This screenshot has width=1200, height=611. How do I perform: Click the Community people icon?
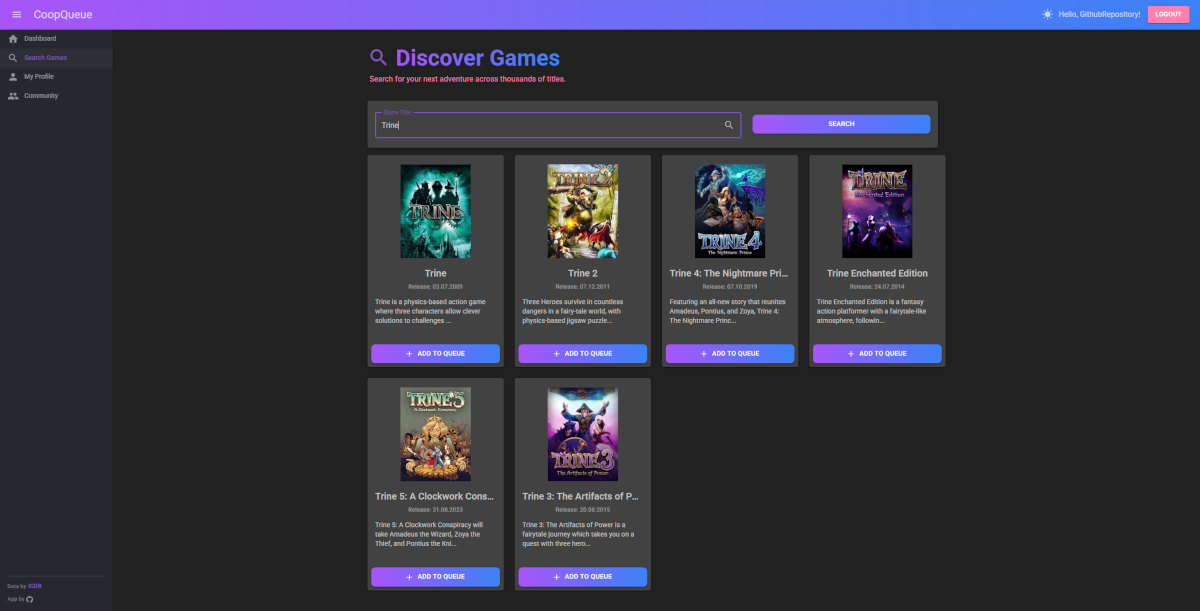pyautogui.click(x=13, y=96)
